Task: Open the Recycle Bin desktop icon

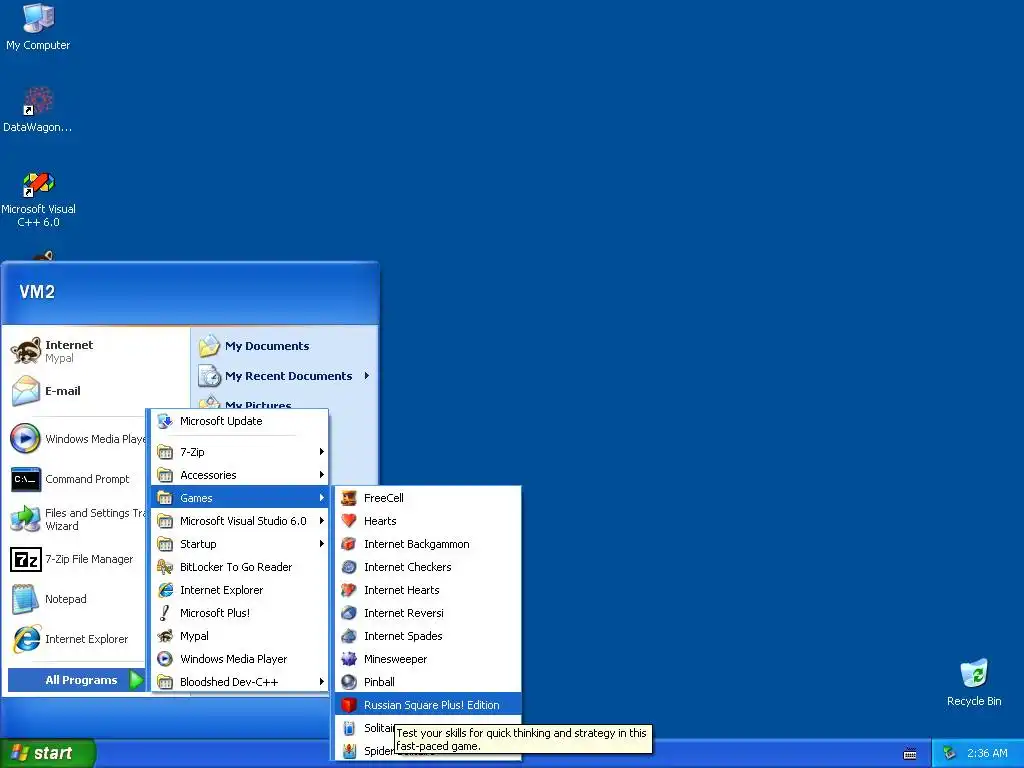Action: [x=974, y=674]
